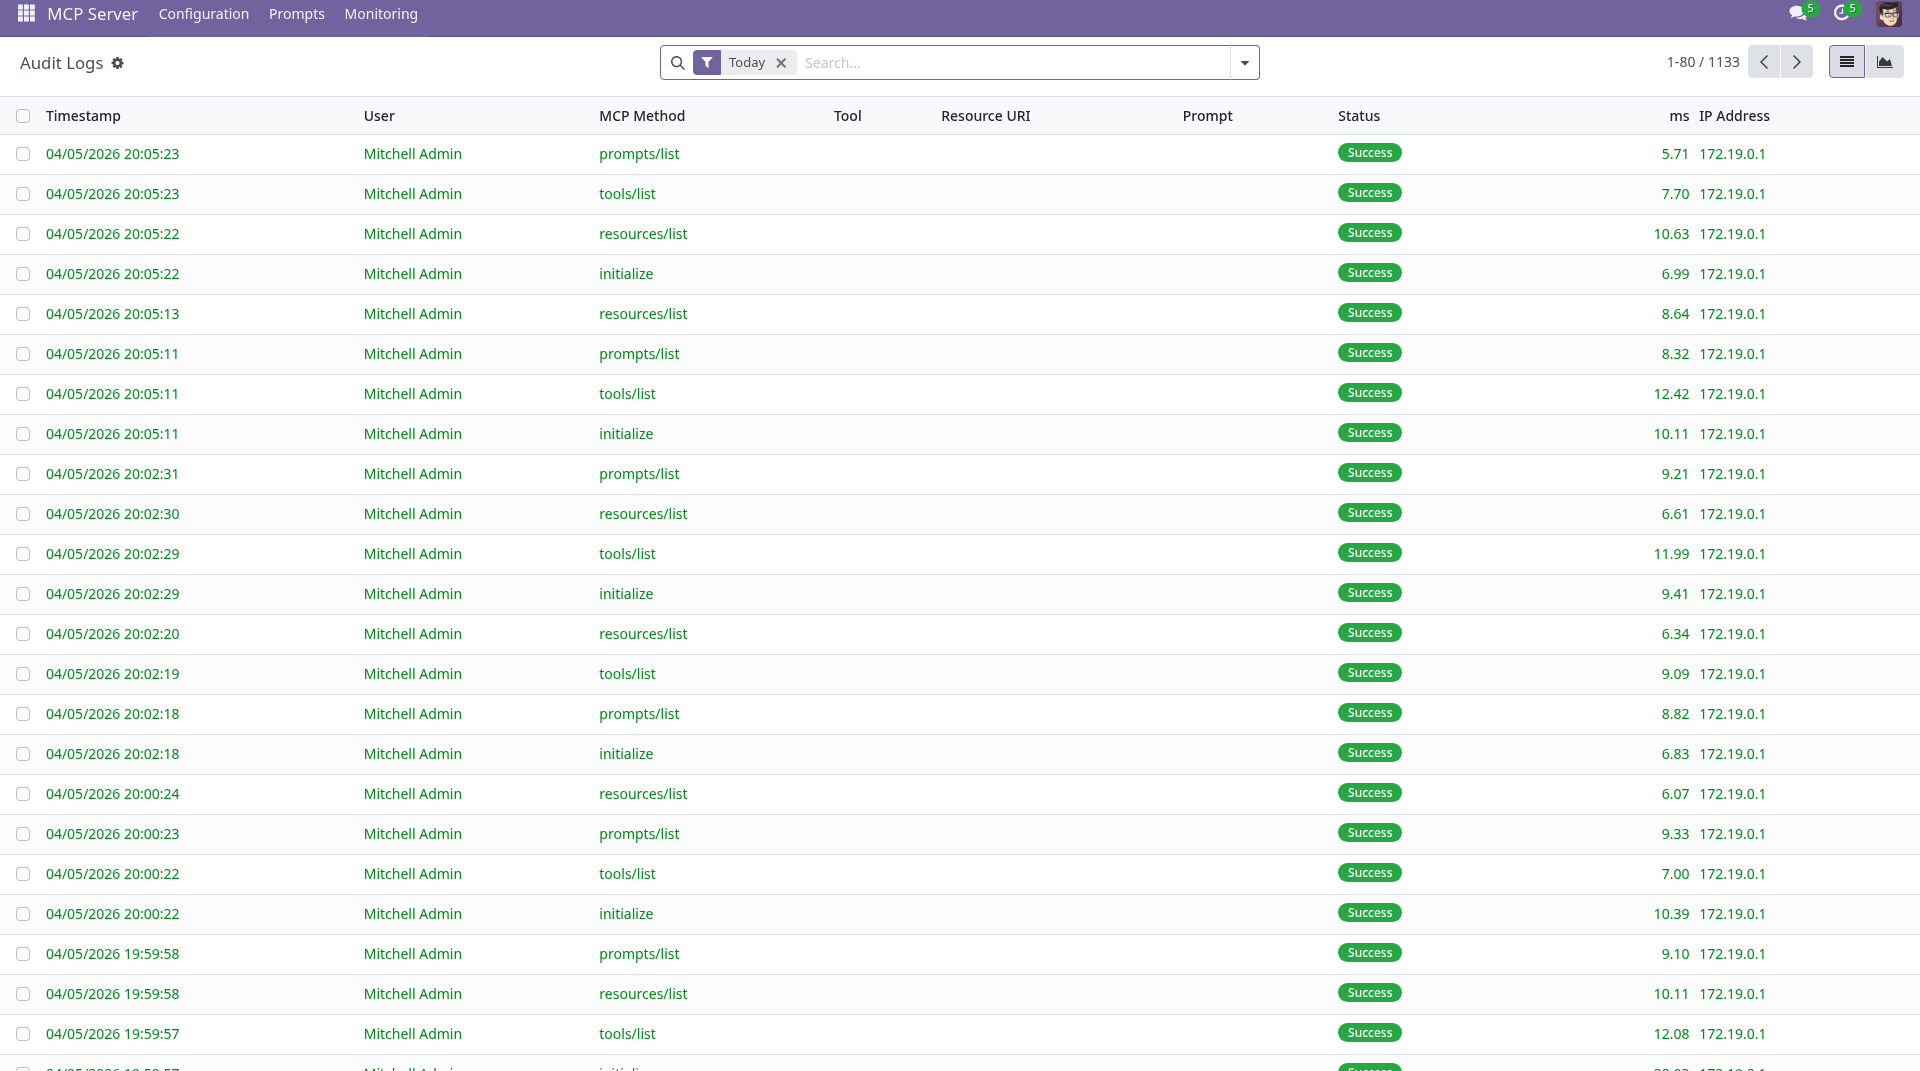Click the search magnifier icon
Screen dimensions: 1920x1071
tap(678, 62)
